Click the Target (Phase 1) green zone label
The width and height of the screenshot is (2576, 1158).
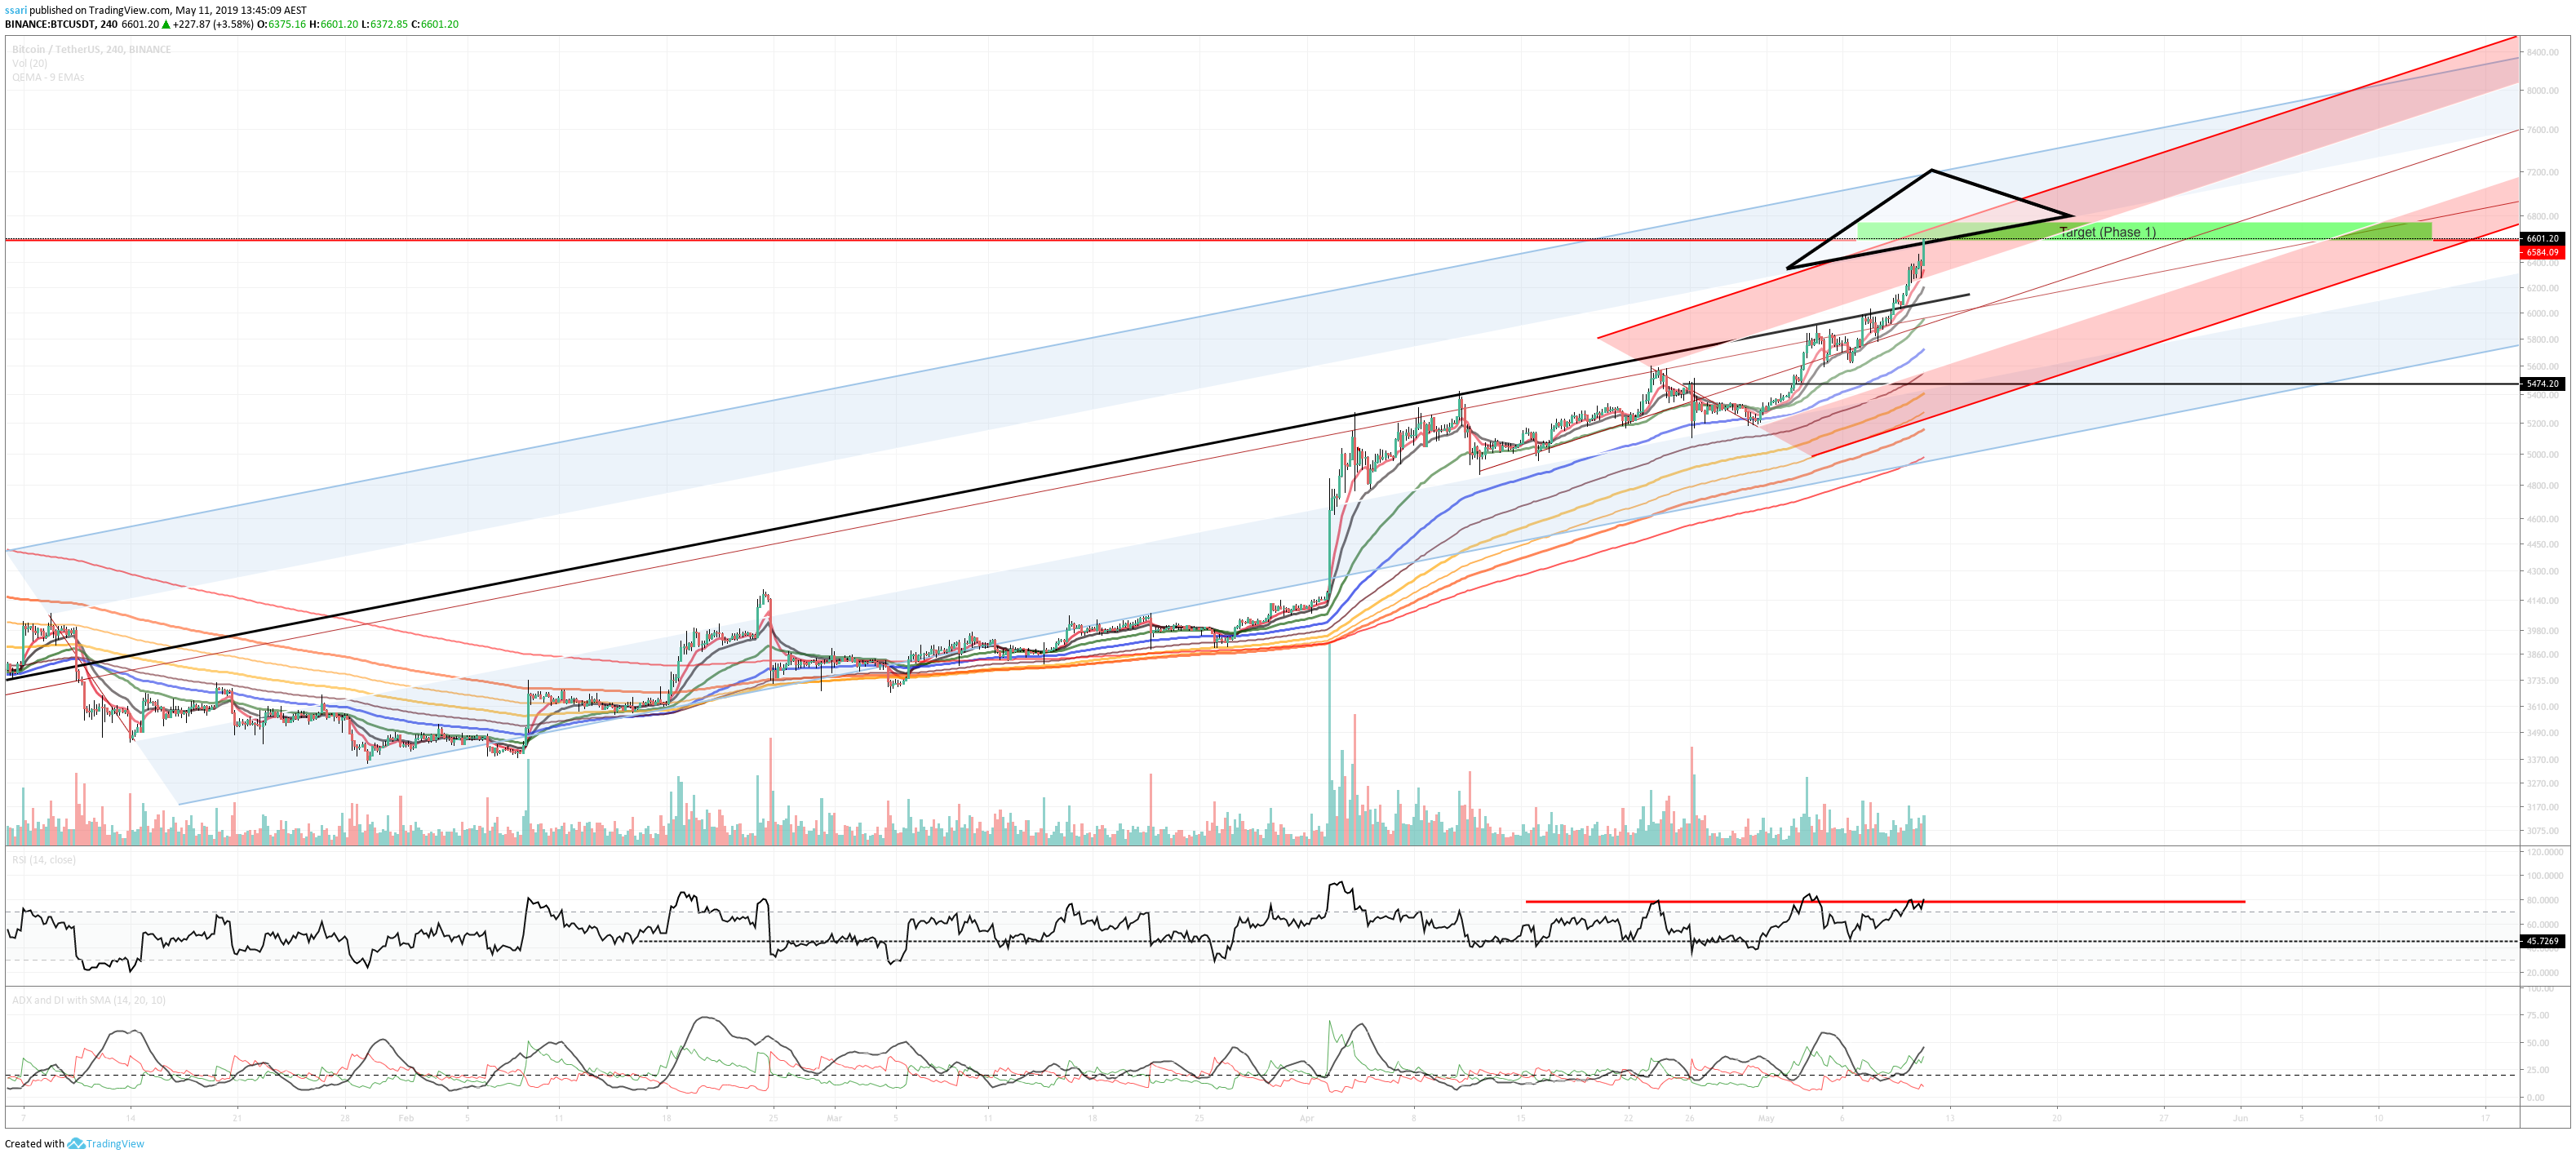click(x=2107, y=232)
